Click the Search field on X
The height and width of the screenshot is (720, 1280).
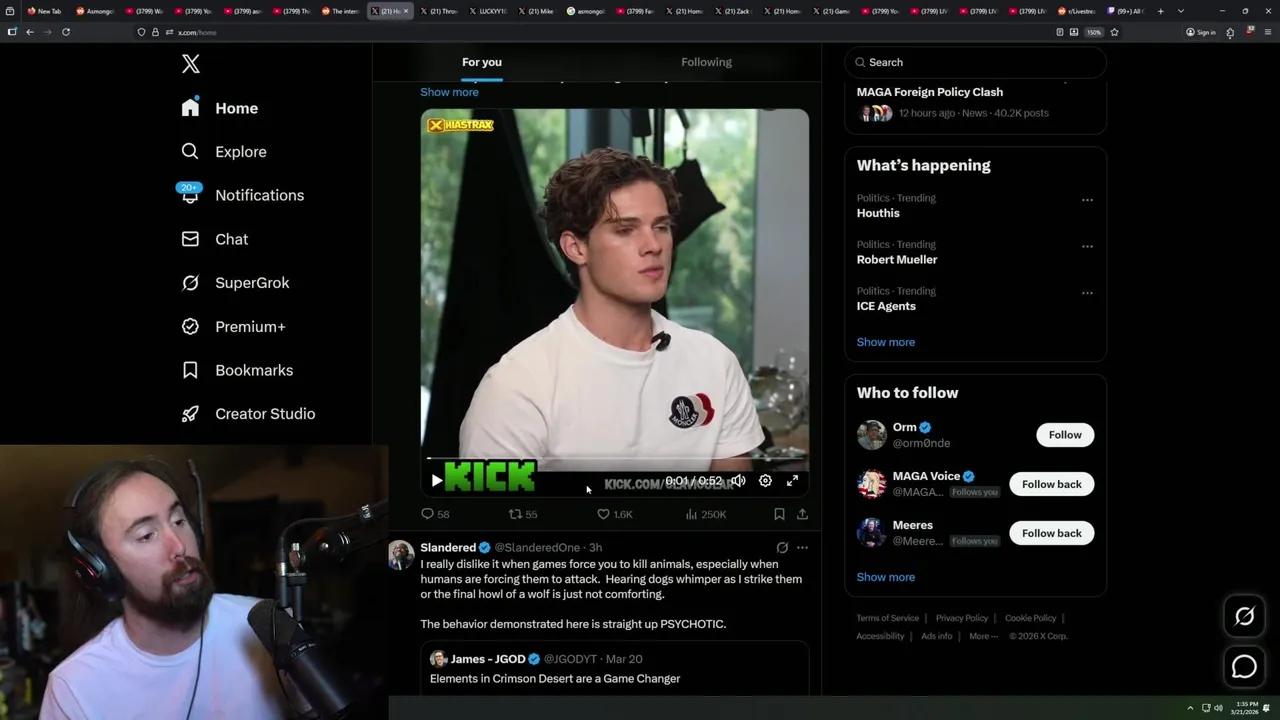click(x=976, y=62)
